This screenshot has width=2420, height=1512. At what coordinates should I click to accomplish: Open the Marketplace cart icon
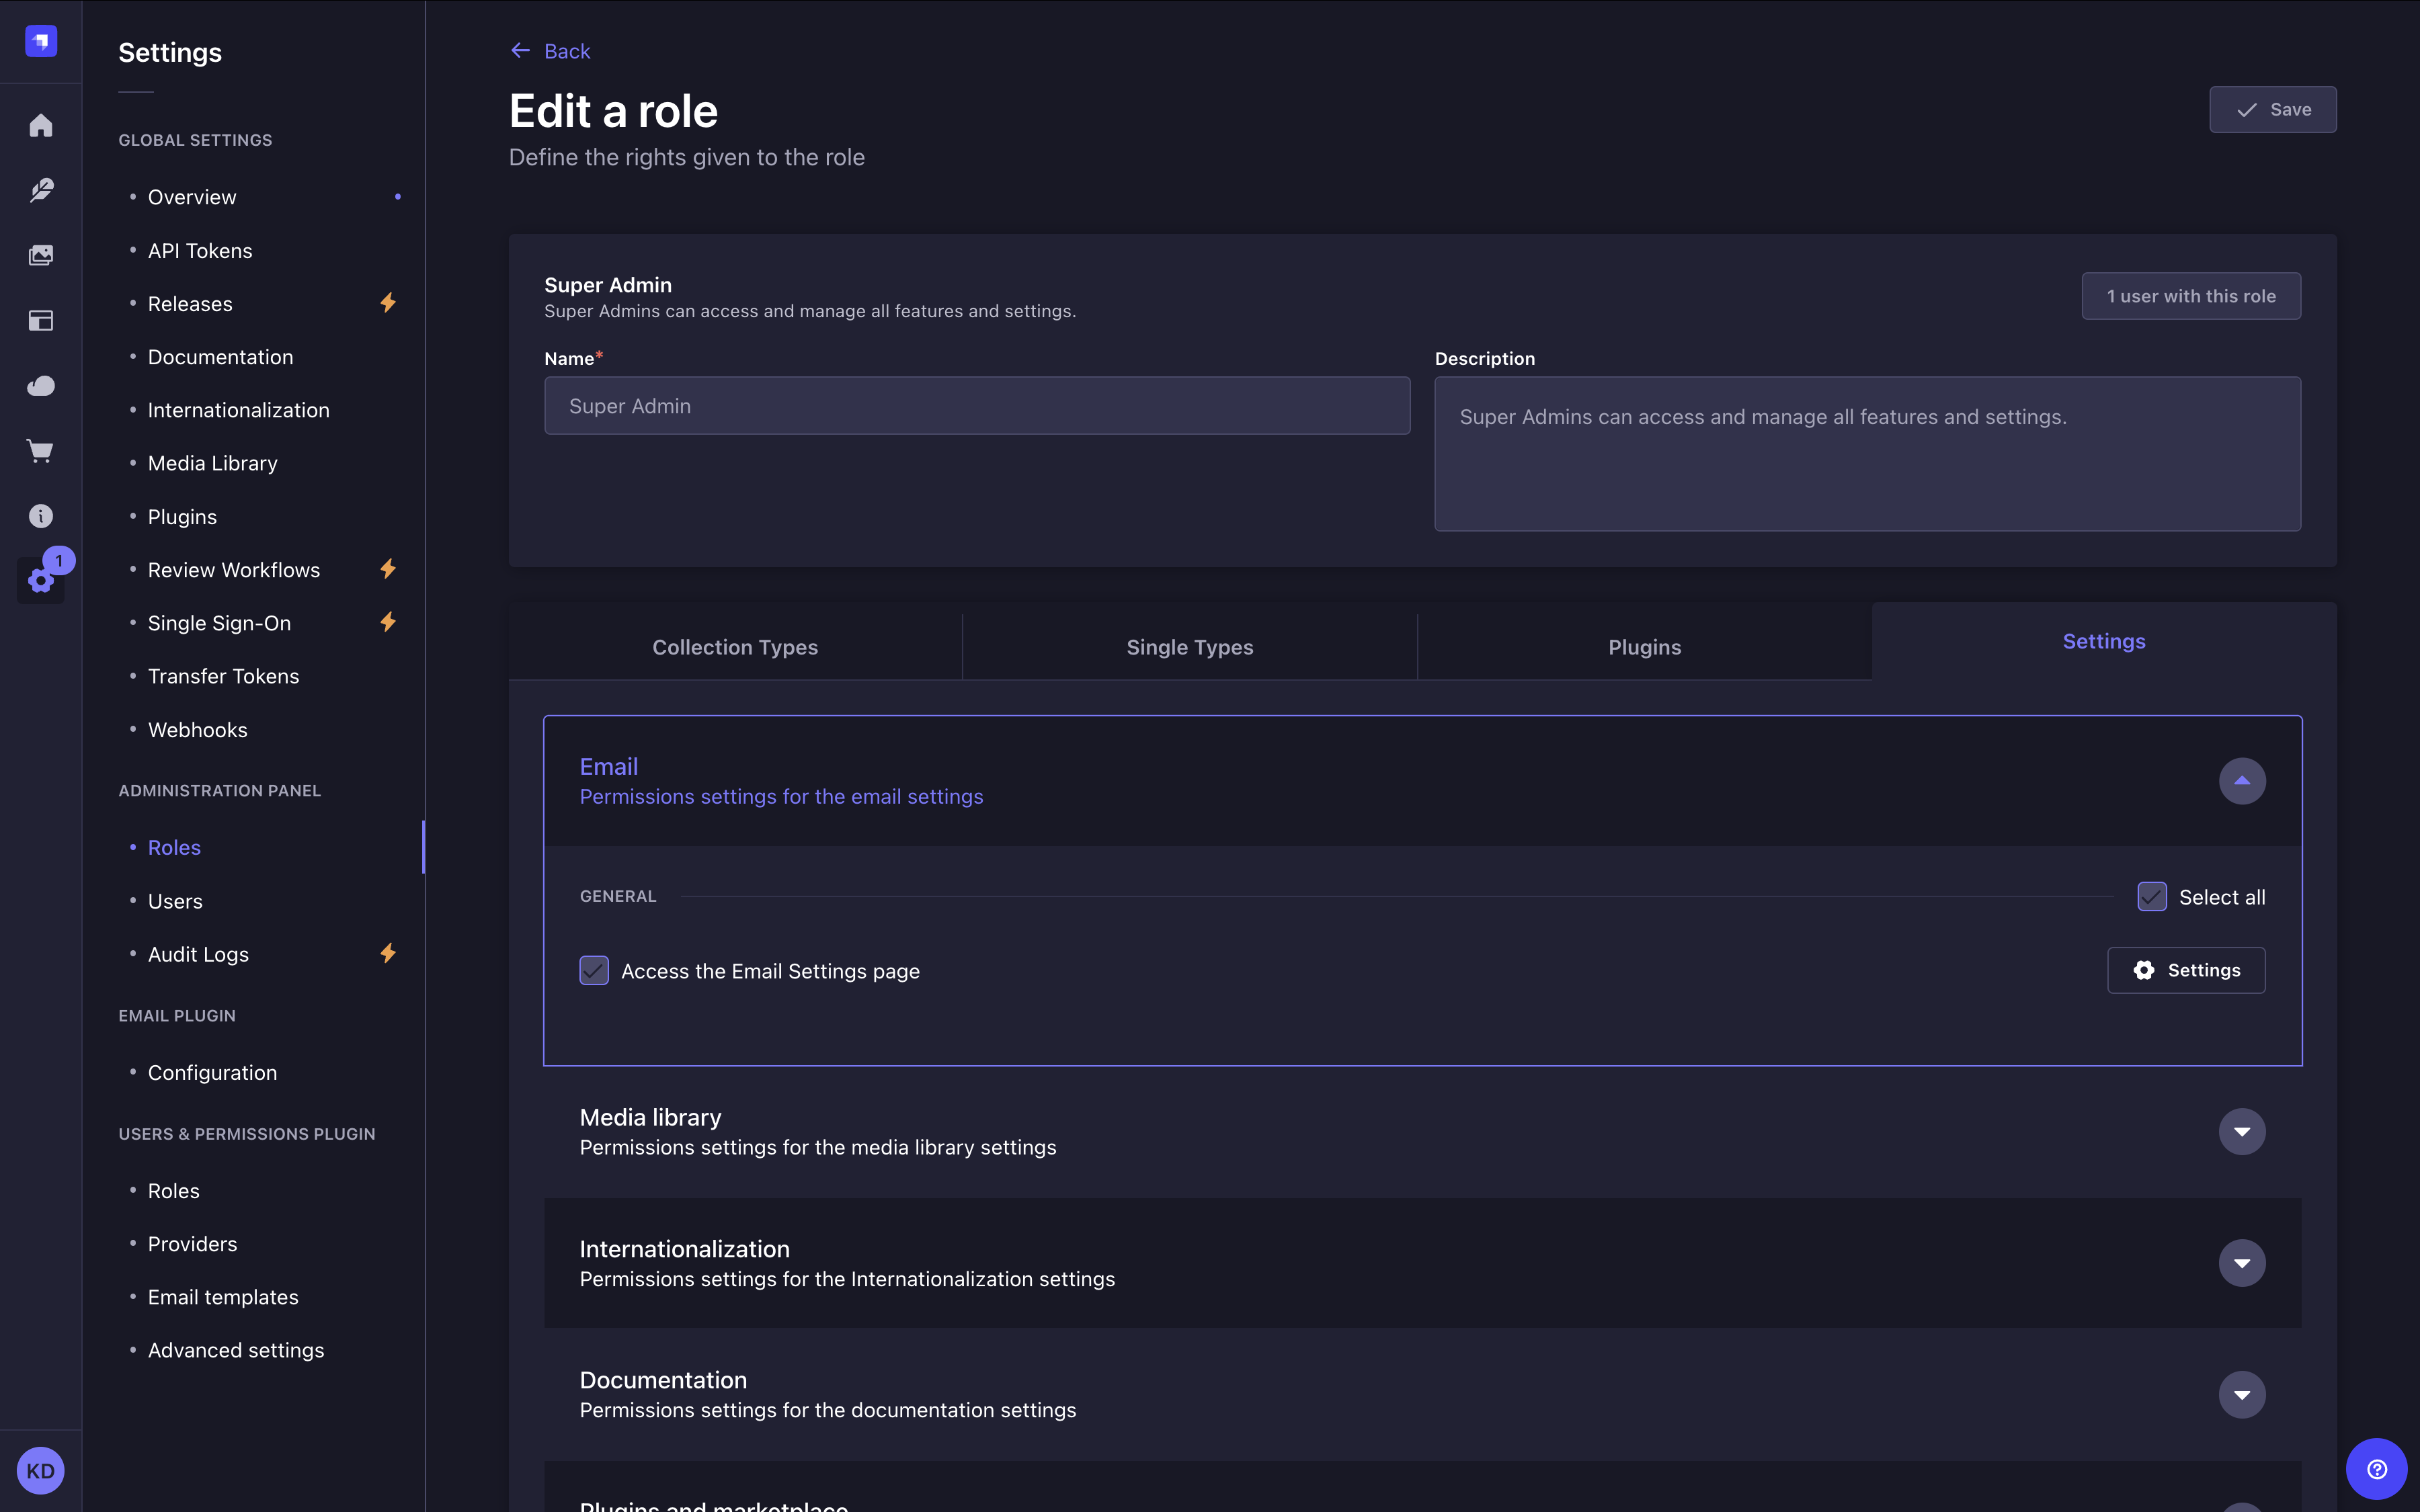click(40, 451)
